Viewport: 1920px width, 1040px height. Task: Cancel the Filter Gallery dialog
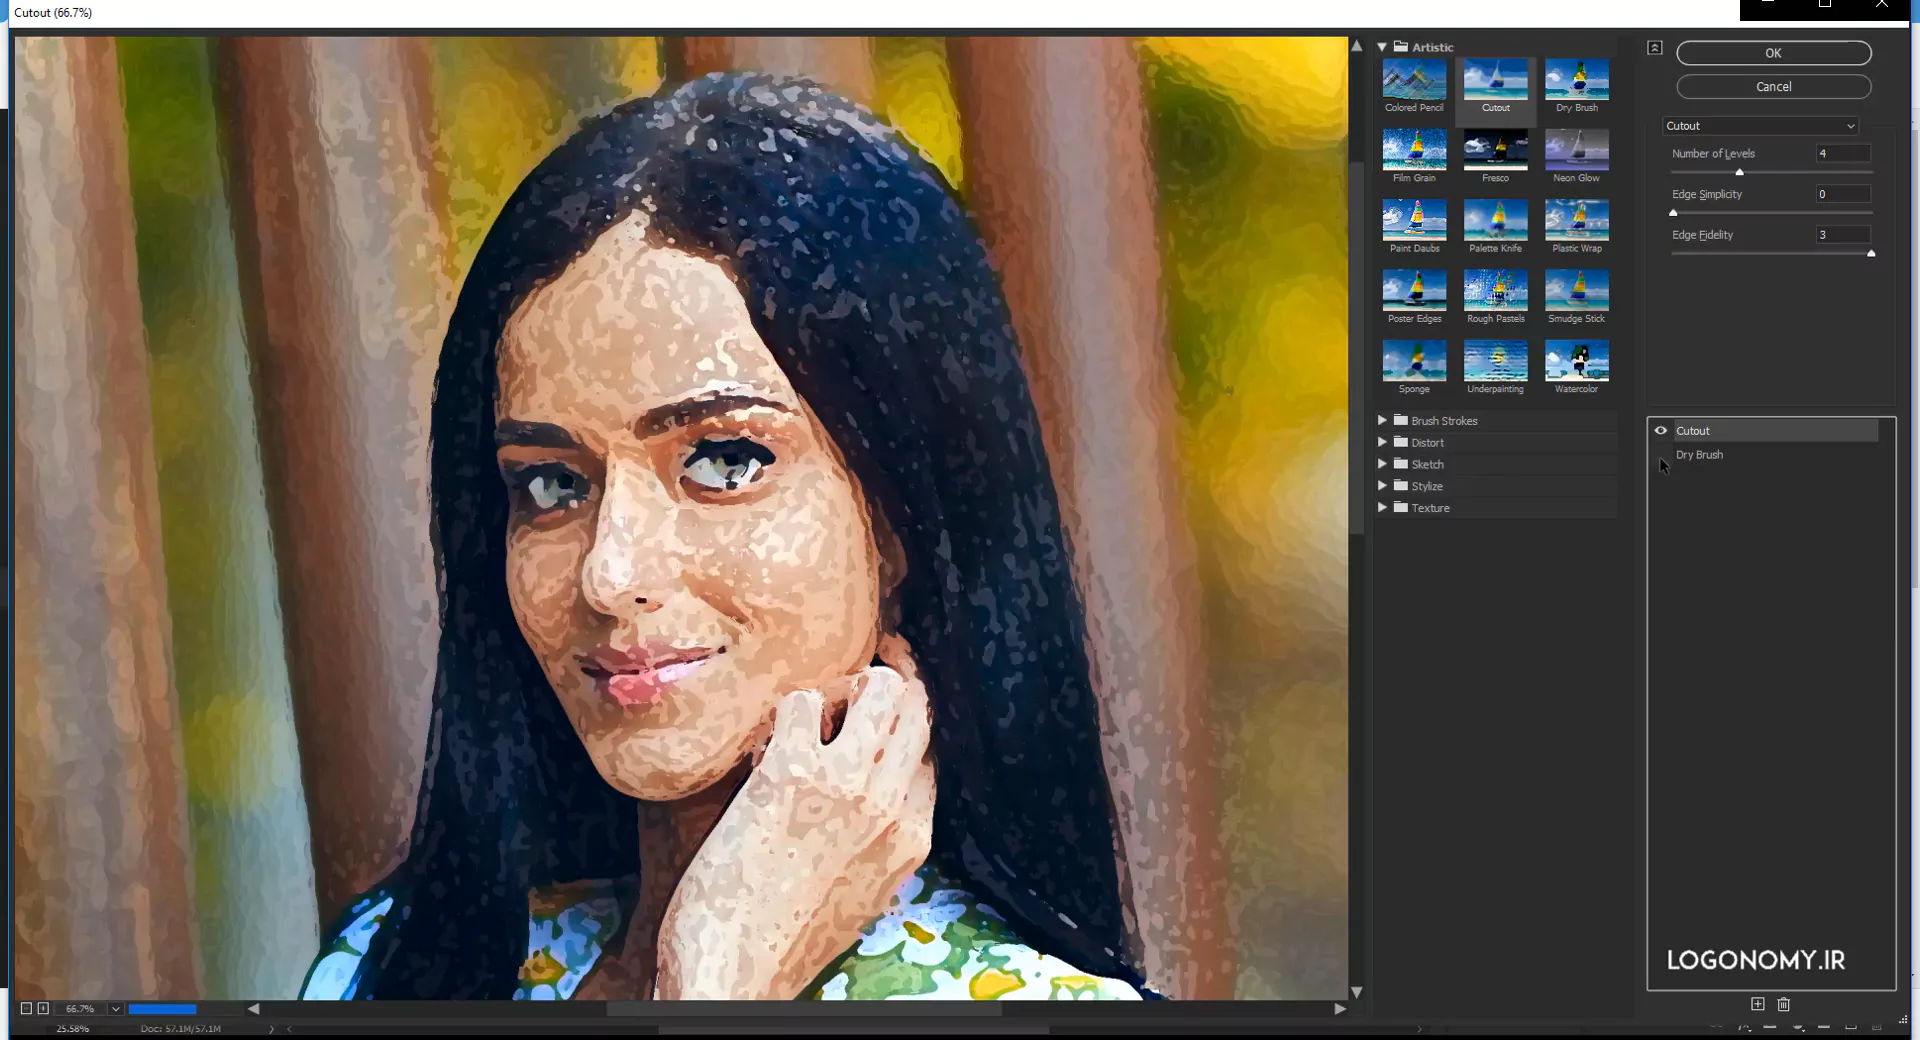point(1773,87)
